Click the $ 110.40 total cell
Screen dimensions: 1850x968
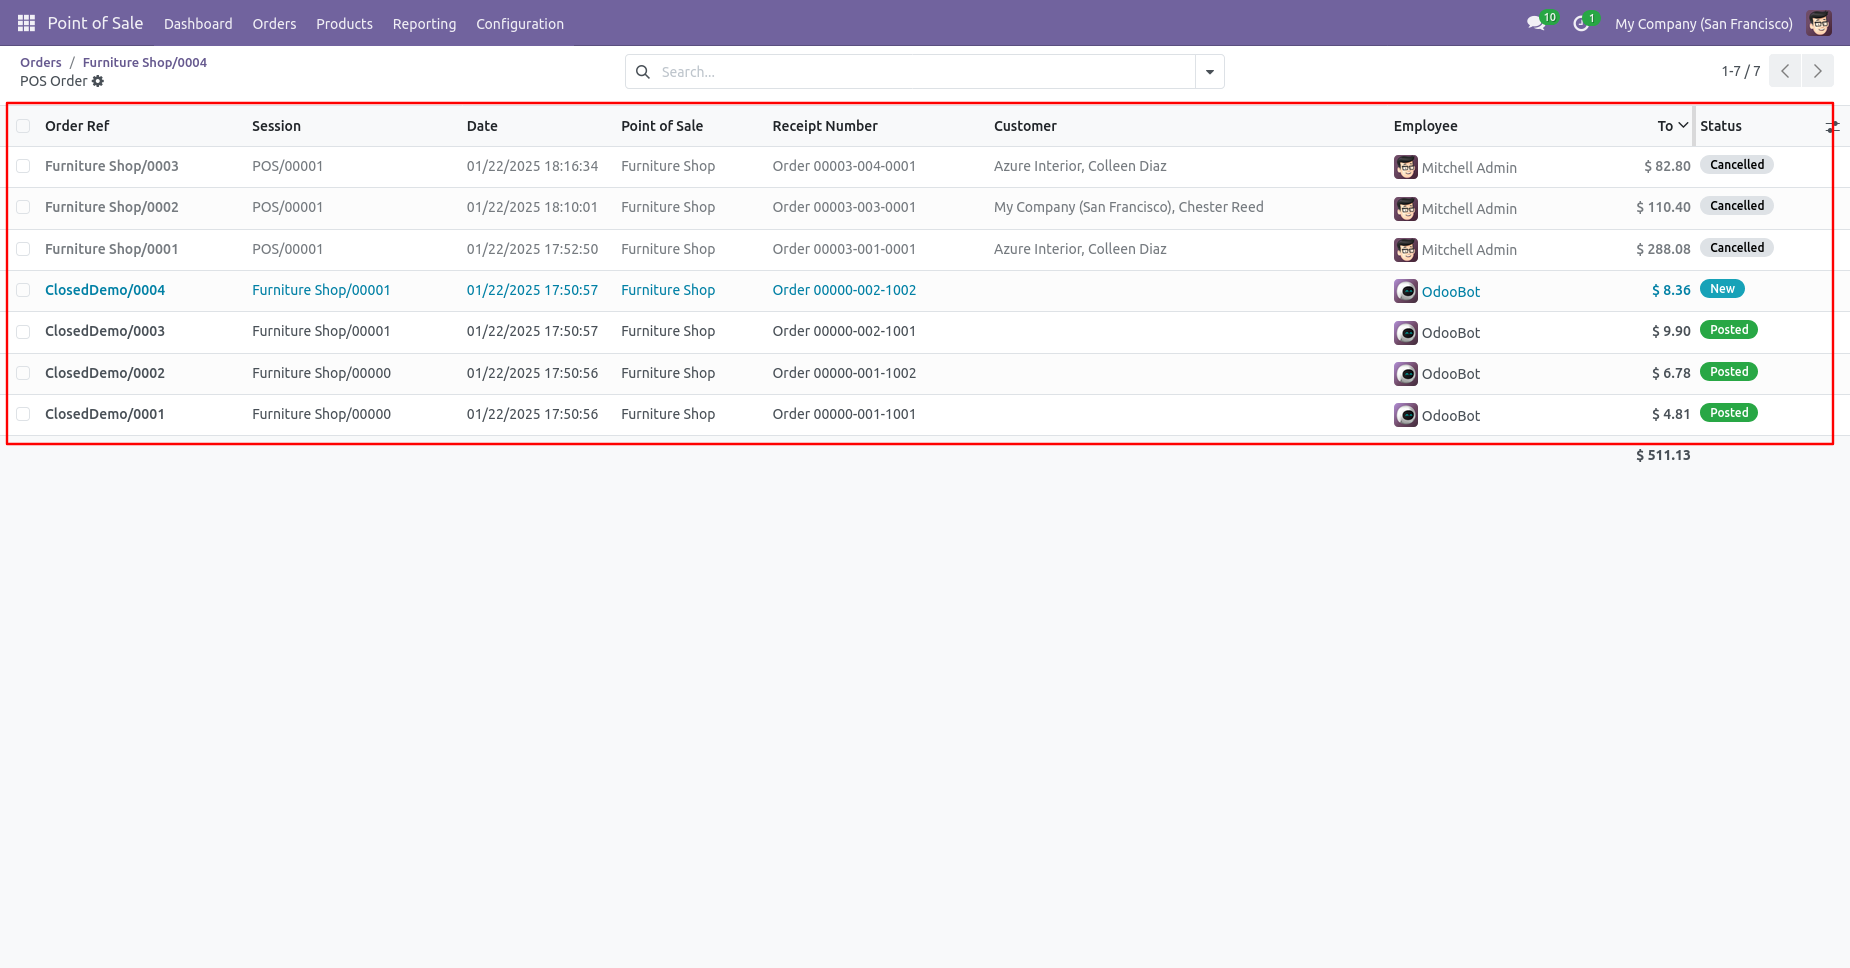click(1663, 207)
